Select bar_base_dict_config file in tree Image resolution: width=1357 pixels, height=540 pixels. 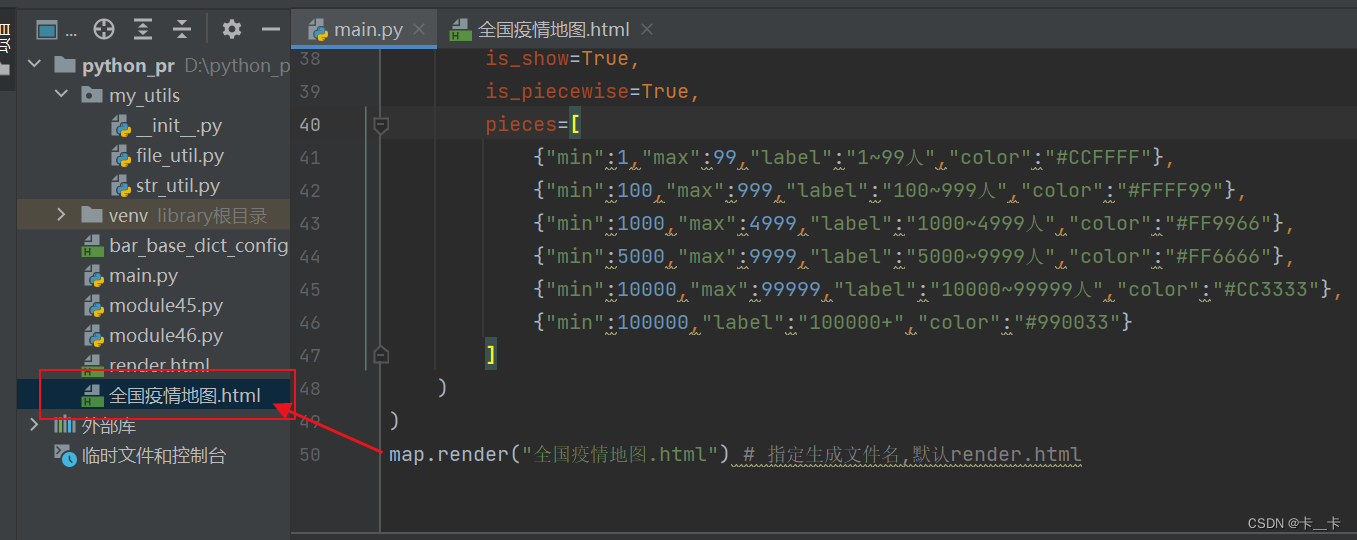[198, 245]
